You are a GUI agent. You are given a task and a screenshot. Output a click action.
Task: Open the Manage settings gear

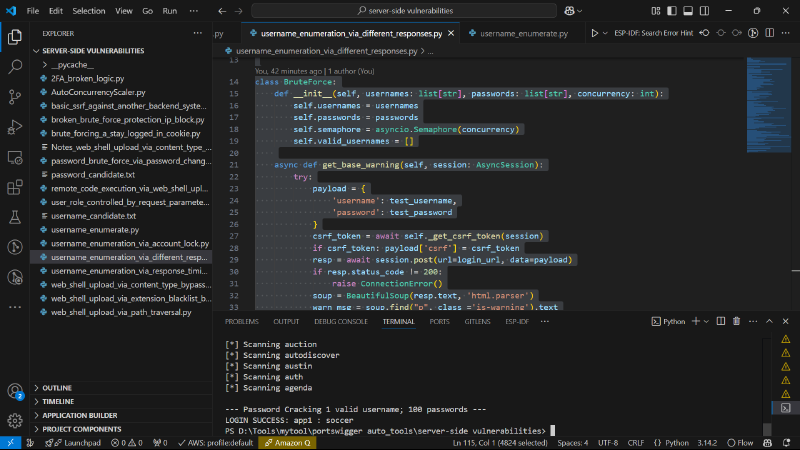point(15,421)
